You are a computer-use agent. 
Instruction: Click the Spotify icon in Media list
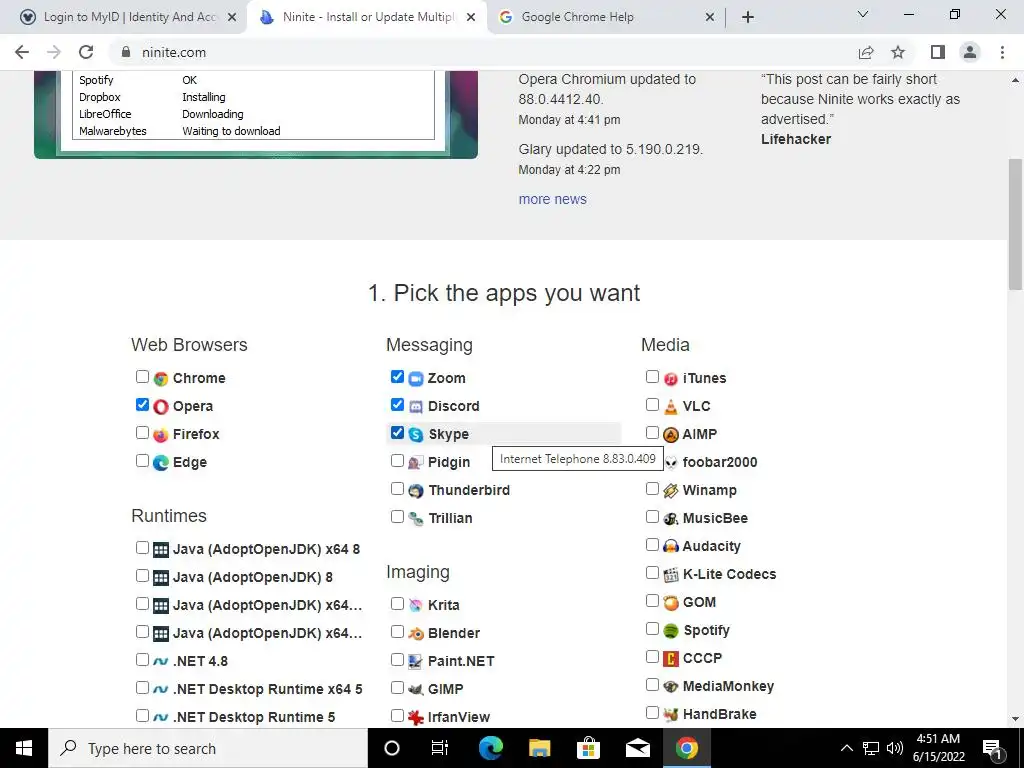[671, 632]
